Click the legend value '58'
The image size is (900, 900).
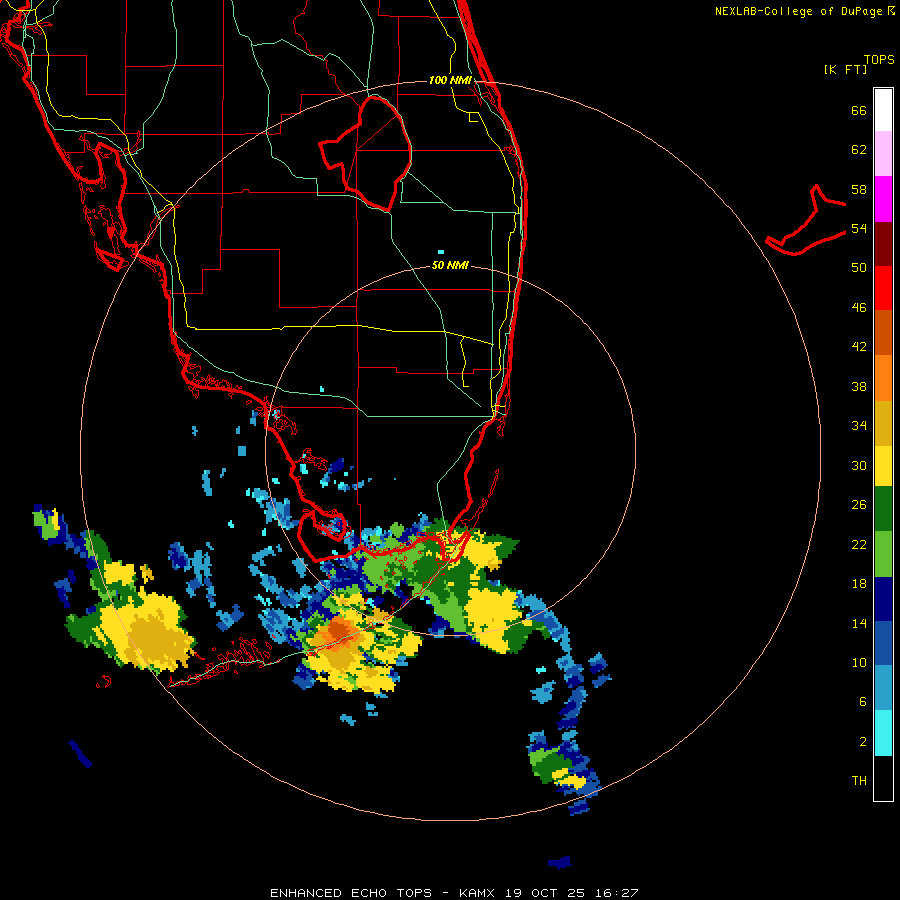(859, 189)
